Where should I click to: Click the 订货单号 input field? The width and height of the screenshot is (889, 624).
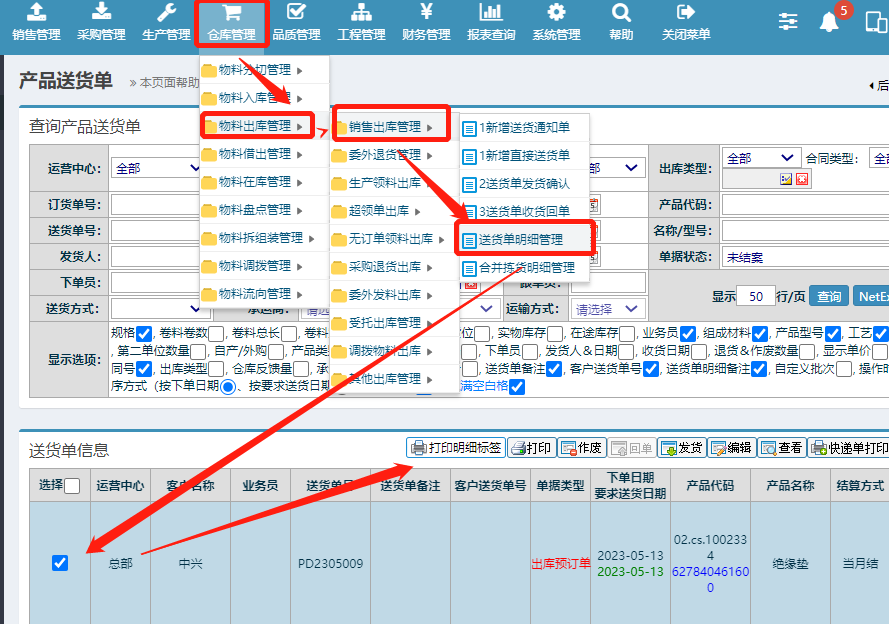157,205
